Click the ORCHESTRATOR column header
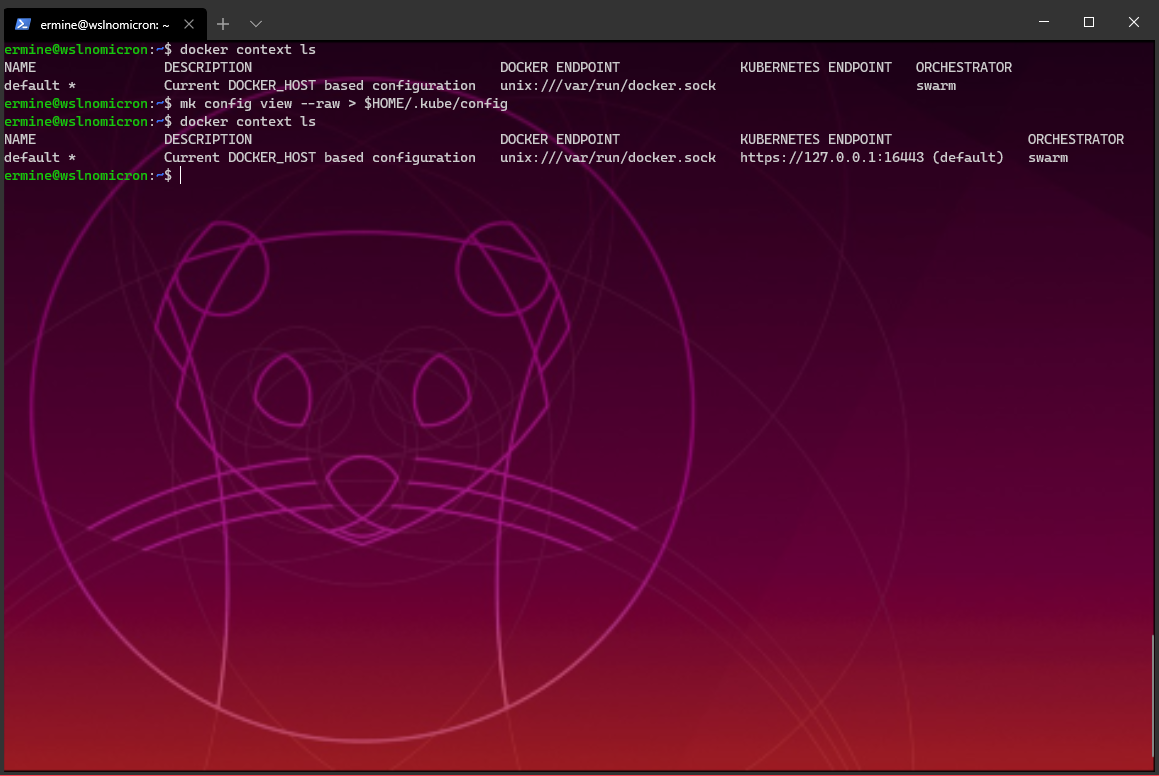1159x776 pixels. point(1076,139)
